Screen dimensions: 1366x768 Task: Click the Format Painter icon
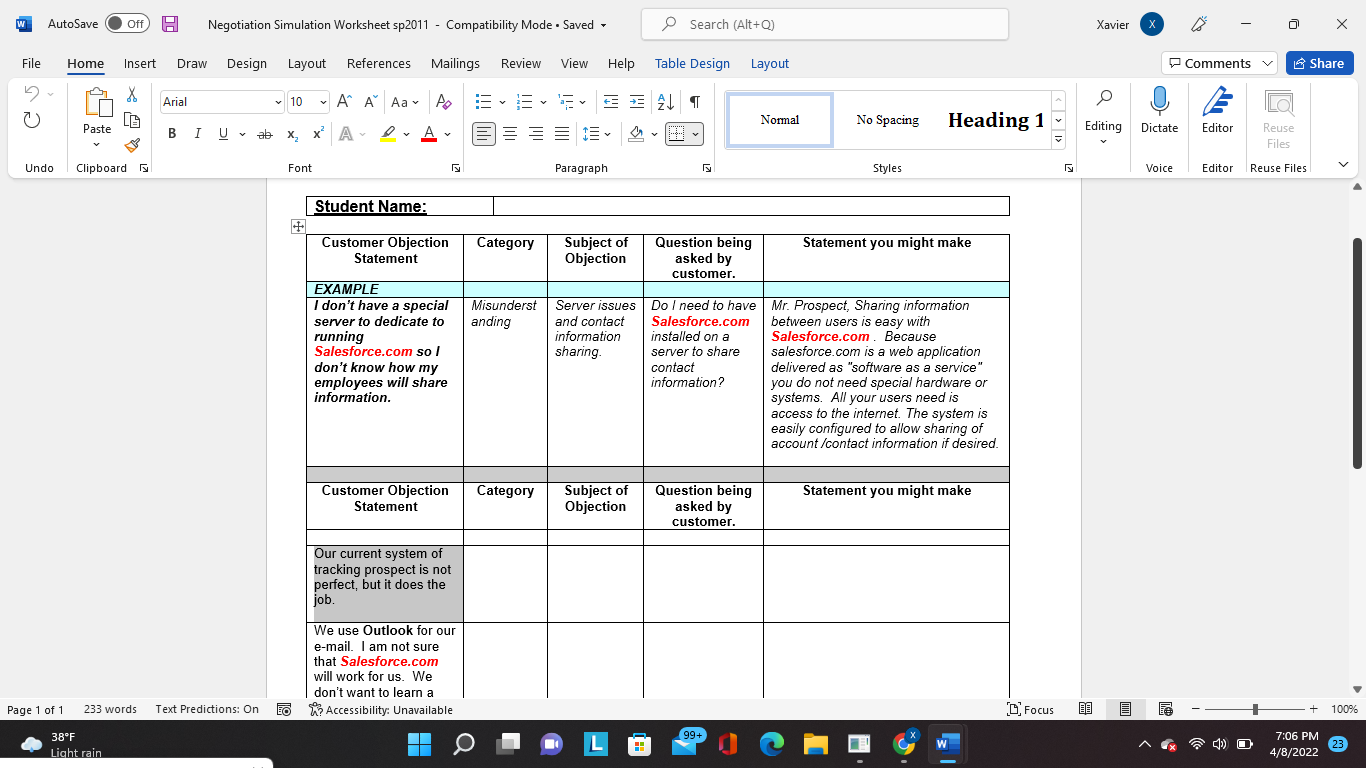point(131,144)
